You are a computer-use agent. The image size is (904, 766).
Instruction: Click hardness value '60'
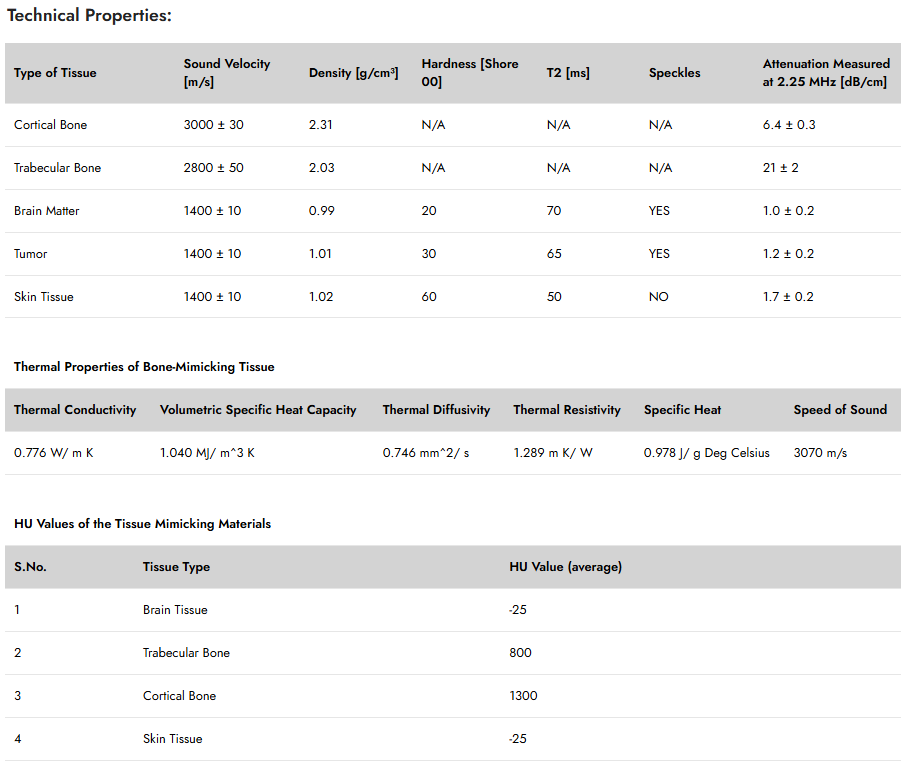tap(429, 297)
